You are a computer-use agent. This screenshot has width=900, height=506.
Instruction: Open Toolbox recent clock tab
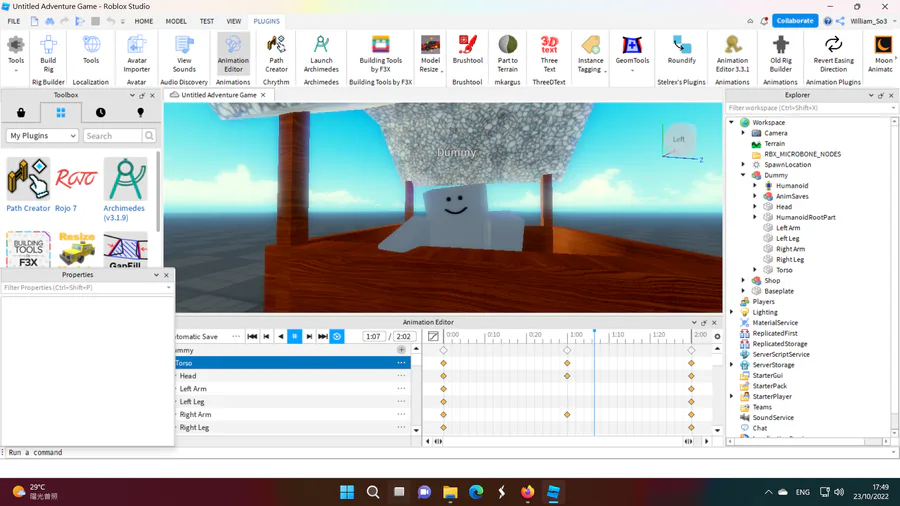coord(100,112)
